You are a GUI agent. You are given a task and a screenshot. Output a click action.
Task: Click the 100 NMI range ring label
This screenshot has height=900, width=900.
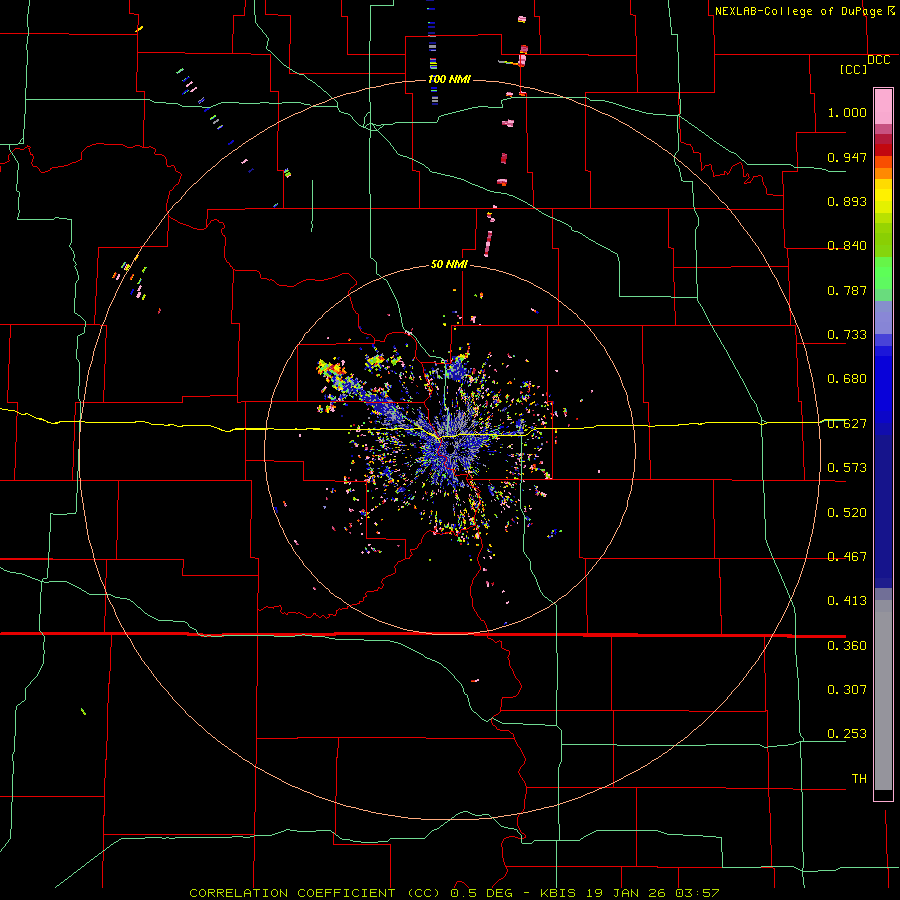[449, 79]
